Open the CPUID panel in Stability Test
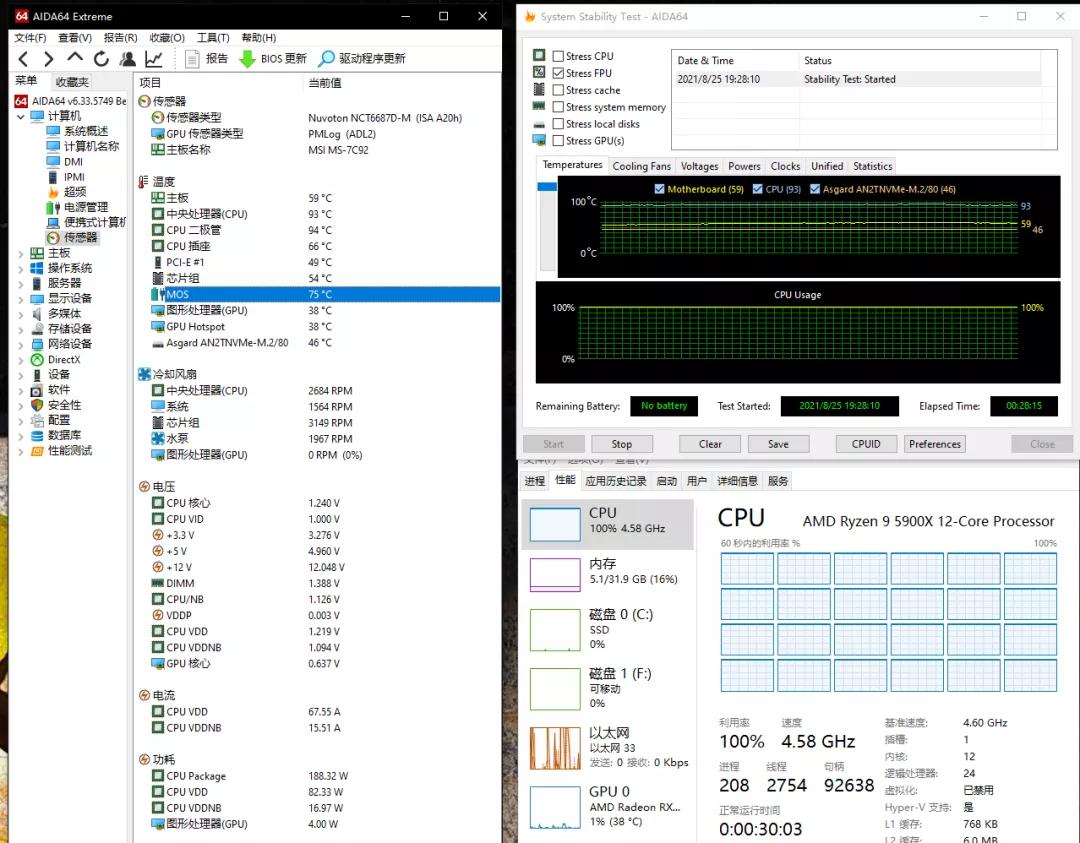 point(865,443)
